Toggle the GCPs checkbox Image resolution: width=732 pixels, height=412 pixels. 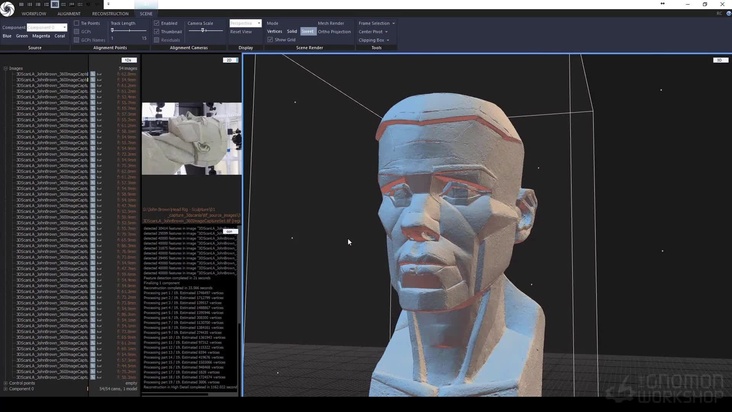pyautogui.click(x=77, y=31)
